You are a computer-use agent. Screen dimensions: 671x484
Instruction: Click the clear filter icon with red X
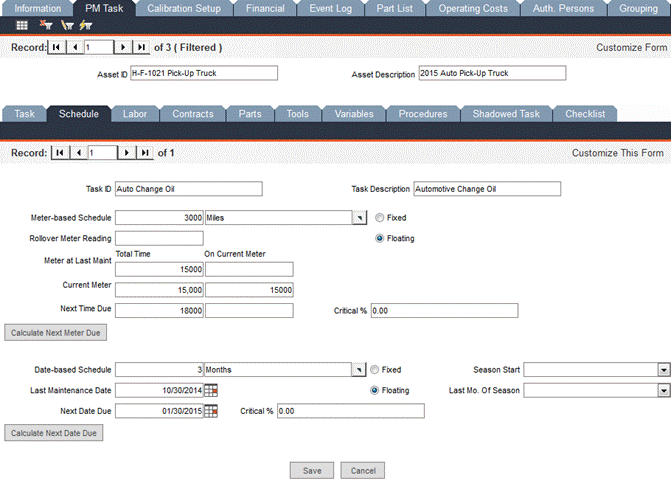46,25
